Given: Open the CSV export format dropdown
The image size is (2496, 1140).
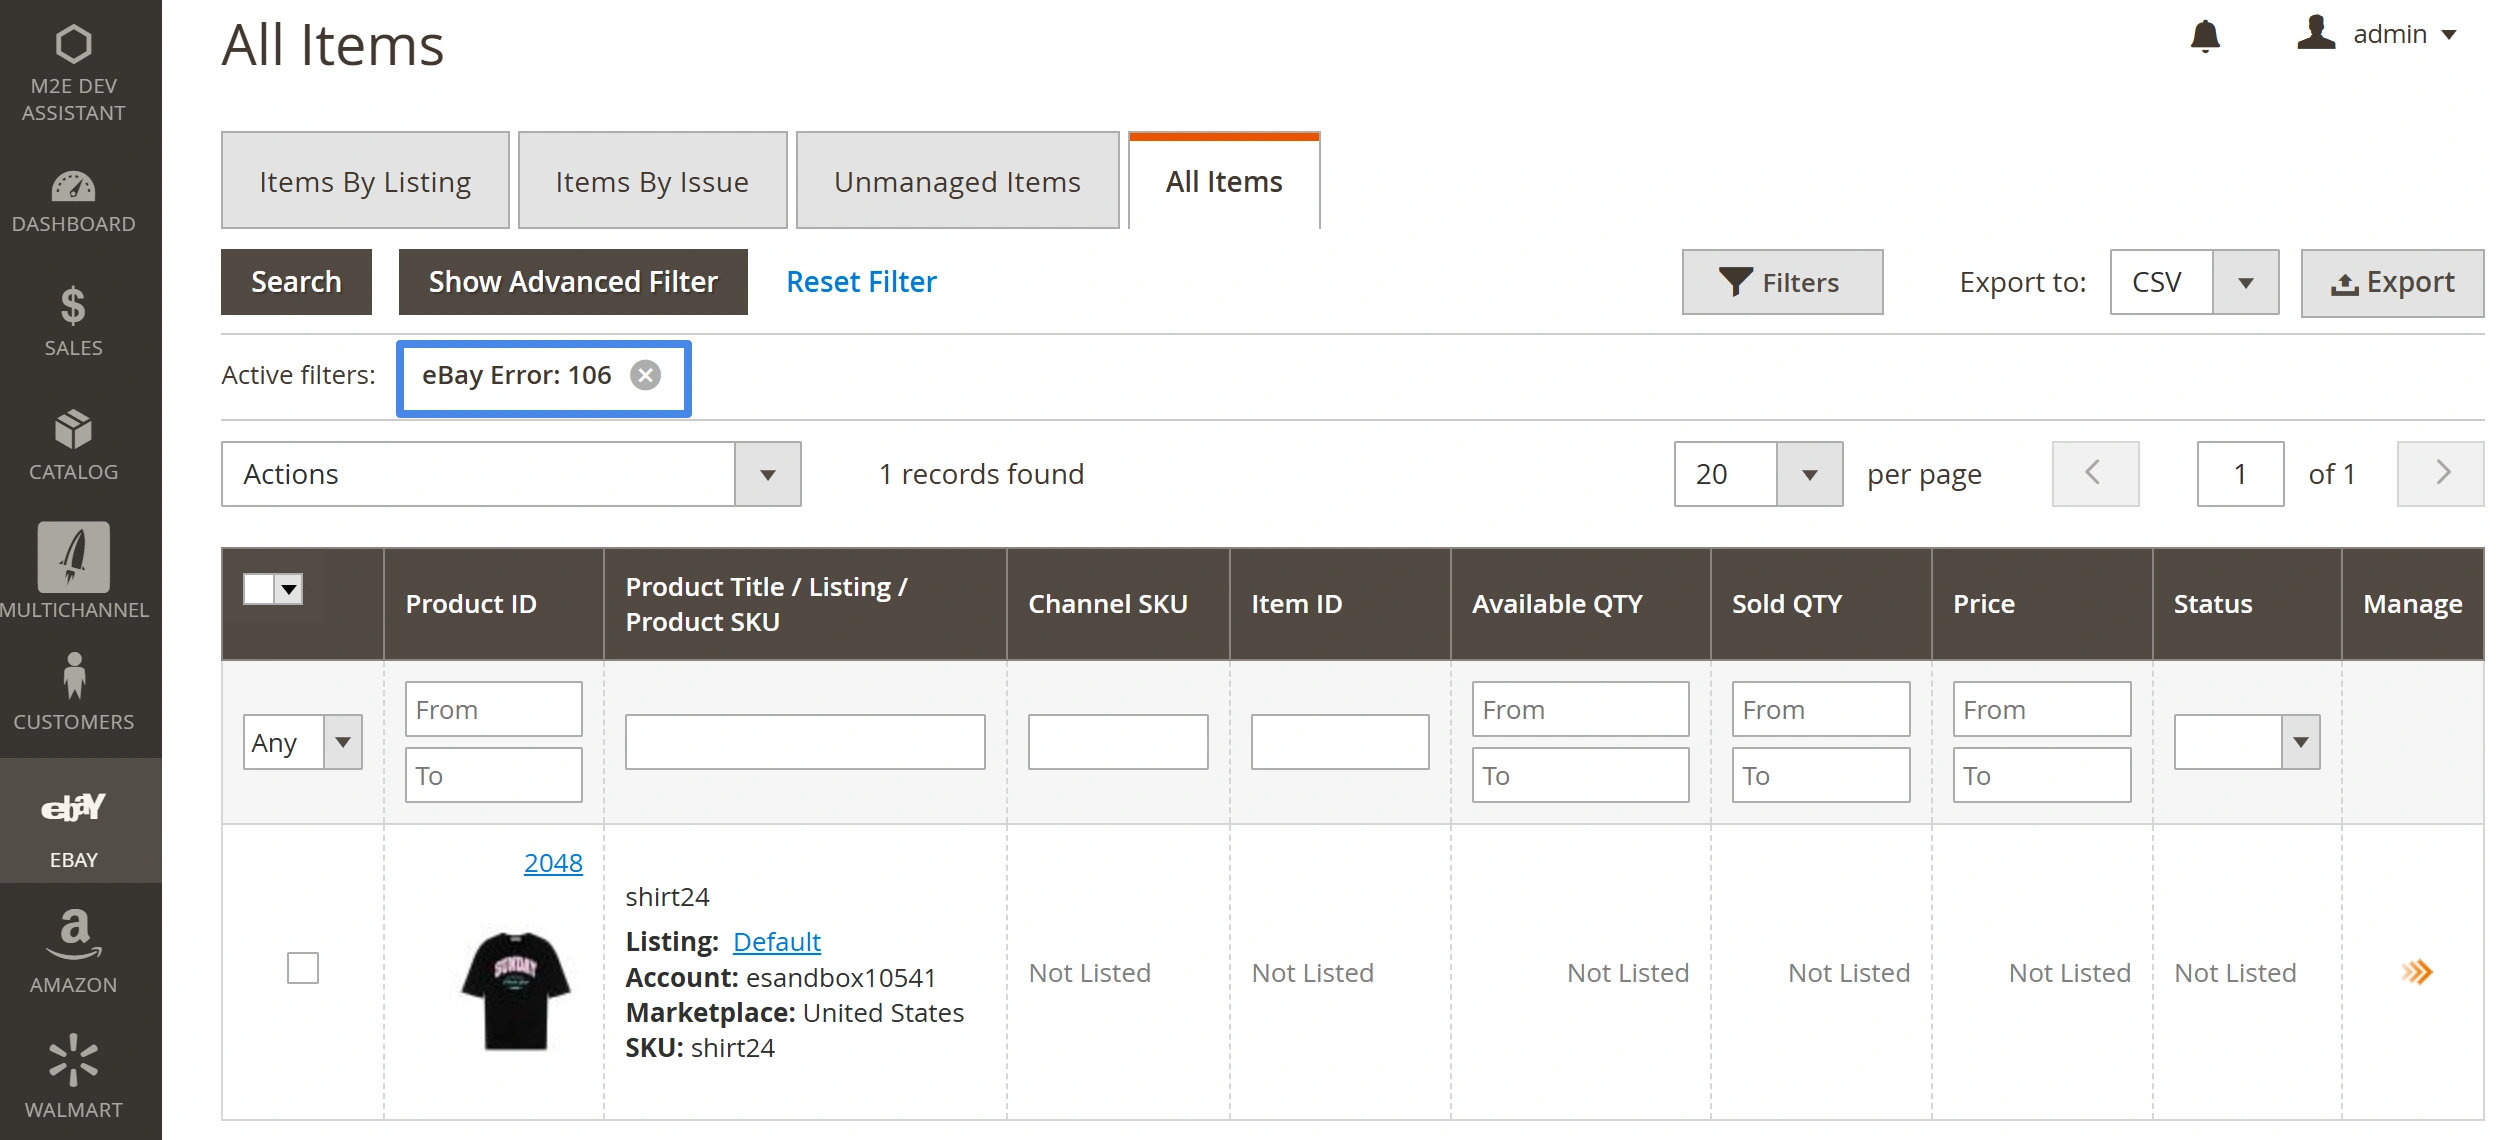Looking at the screenshot, I should point(2244,283).
